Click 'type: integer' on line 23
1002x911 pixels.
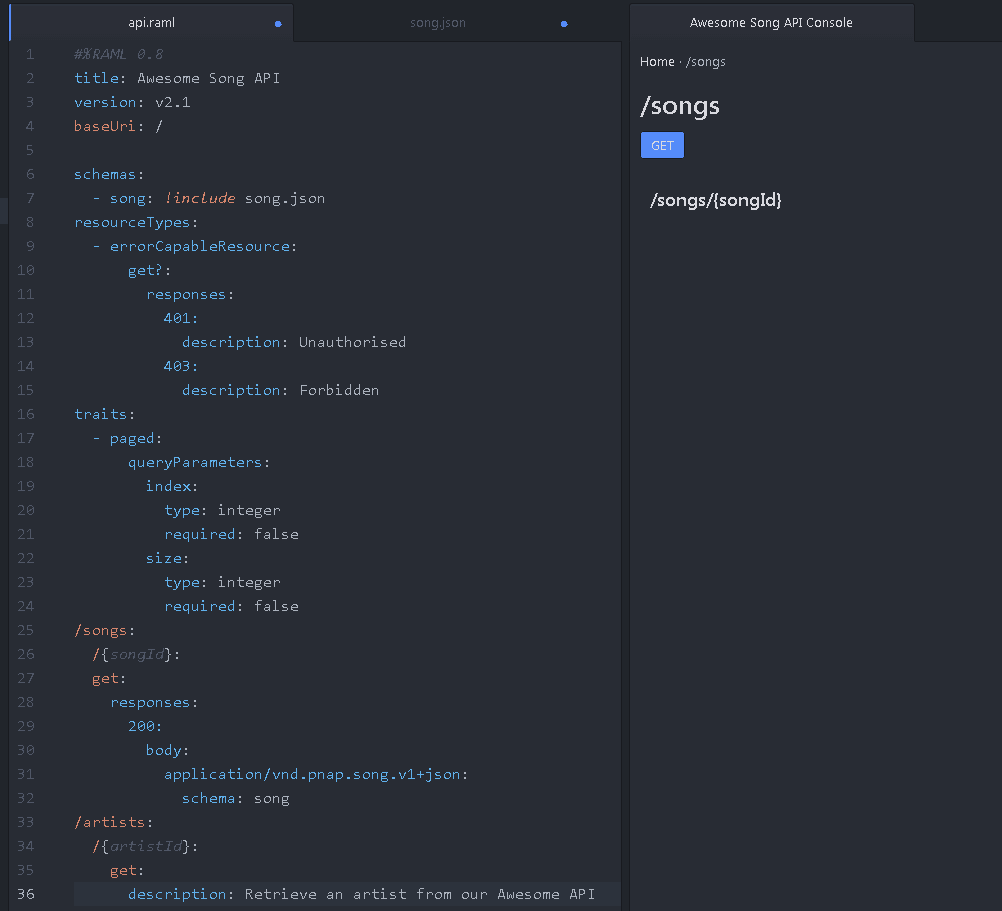[x=222, y=582]
